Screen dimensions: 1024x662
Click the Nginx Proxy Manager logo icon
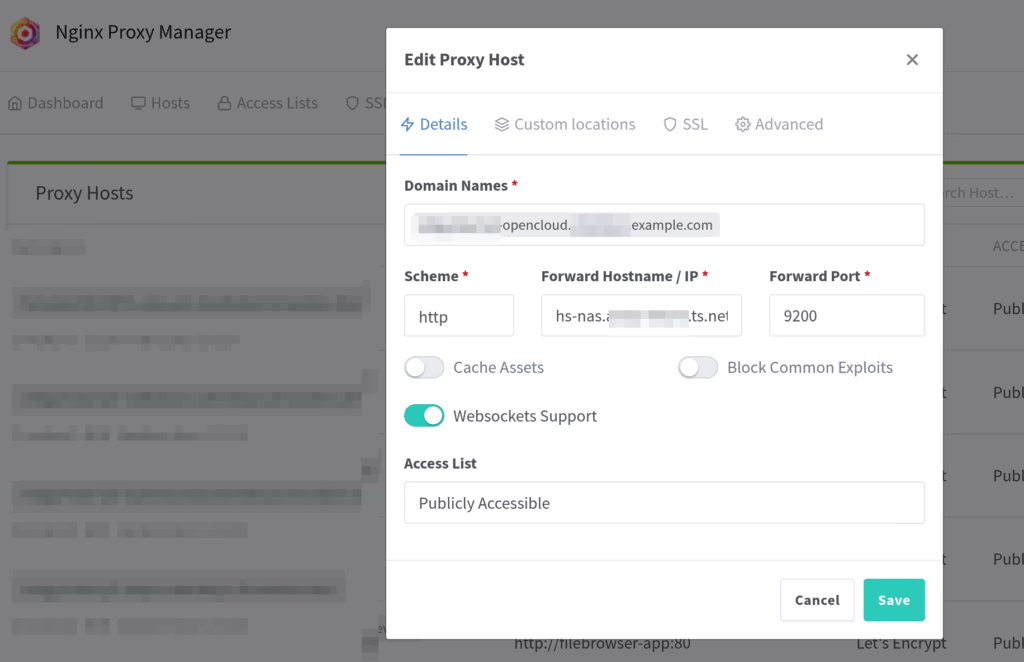[x=25, y=33]
